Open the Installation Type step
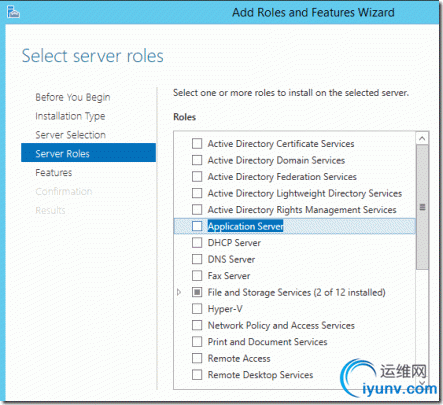This screenshot has height=405, width=443. (70, 116)
